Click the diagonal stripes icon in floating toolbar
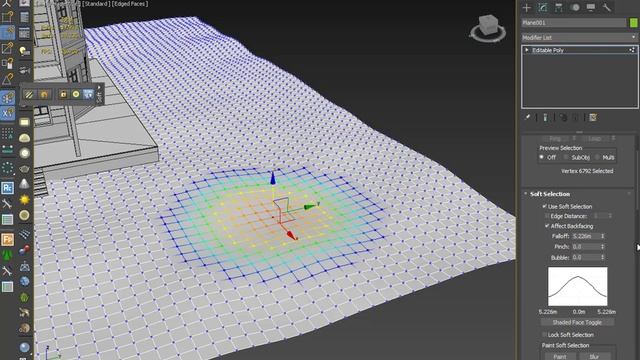 [x=29, y=94]
